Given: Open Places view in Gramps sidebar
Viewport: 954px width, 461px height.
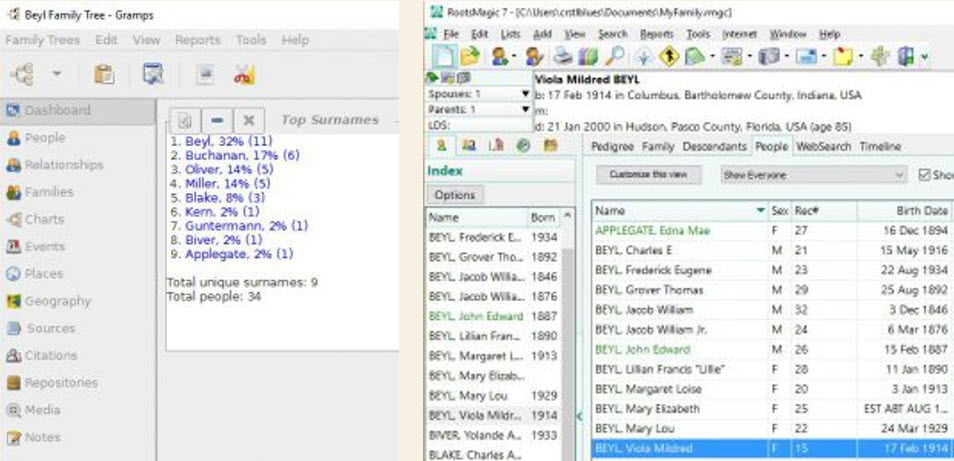Looking at the screenshot, I should coord(78,274).
